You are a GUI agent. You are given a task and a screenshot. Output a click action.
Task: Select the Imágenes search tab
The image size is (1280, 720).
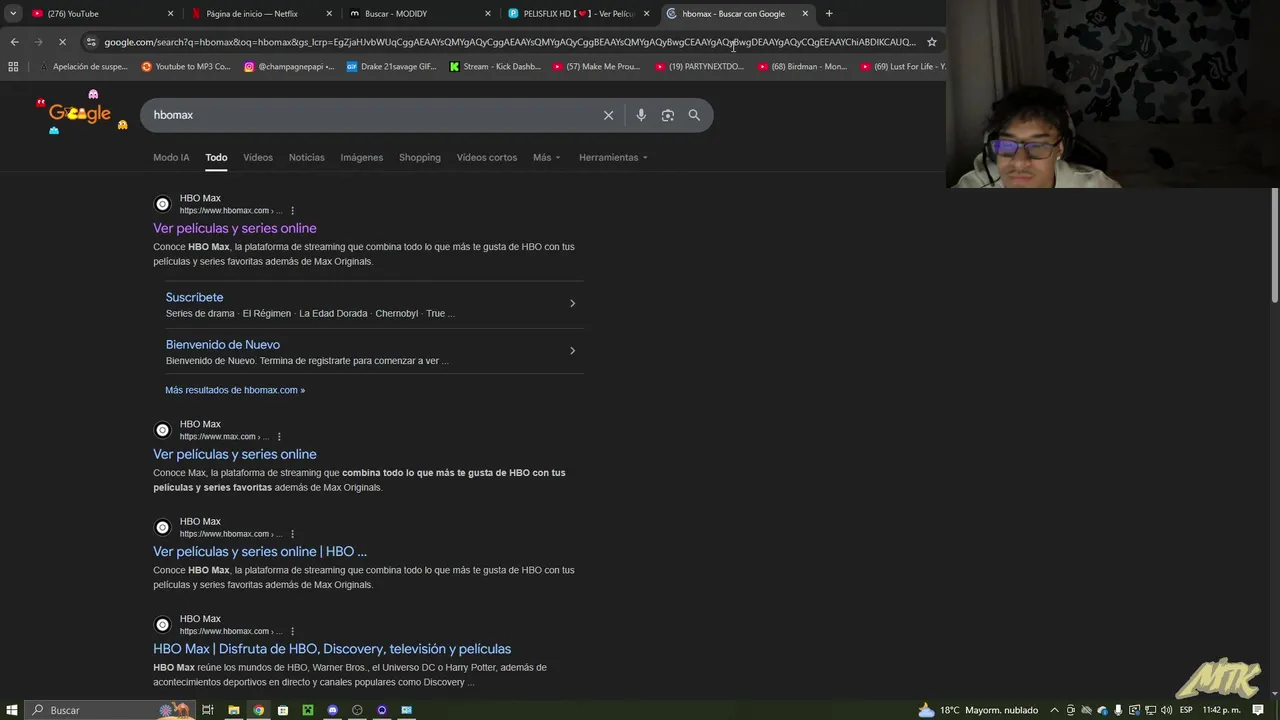tap(361, 157)
